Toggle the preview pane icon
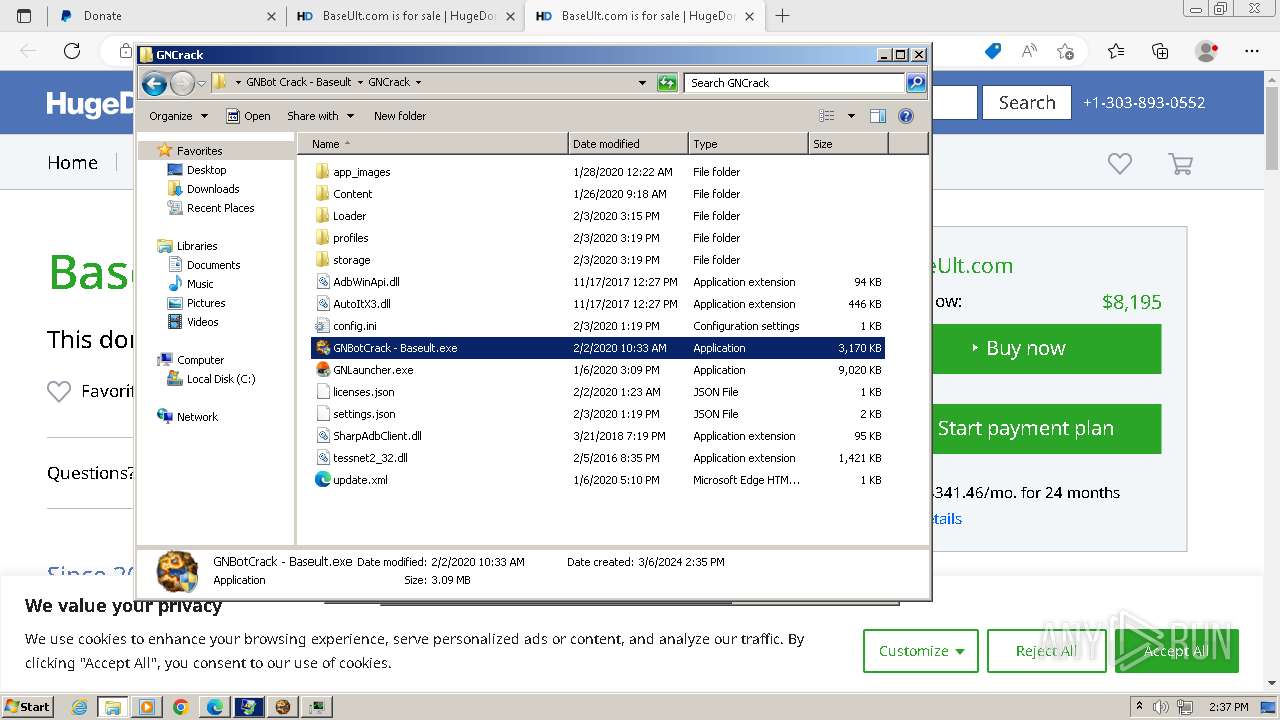 coord(877,116)
